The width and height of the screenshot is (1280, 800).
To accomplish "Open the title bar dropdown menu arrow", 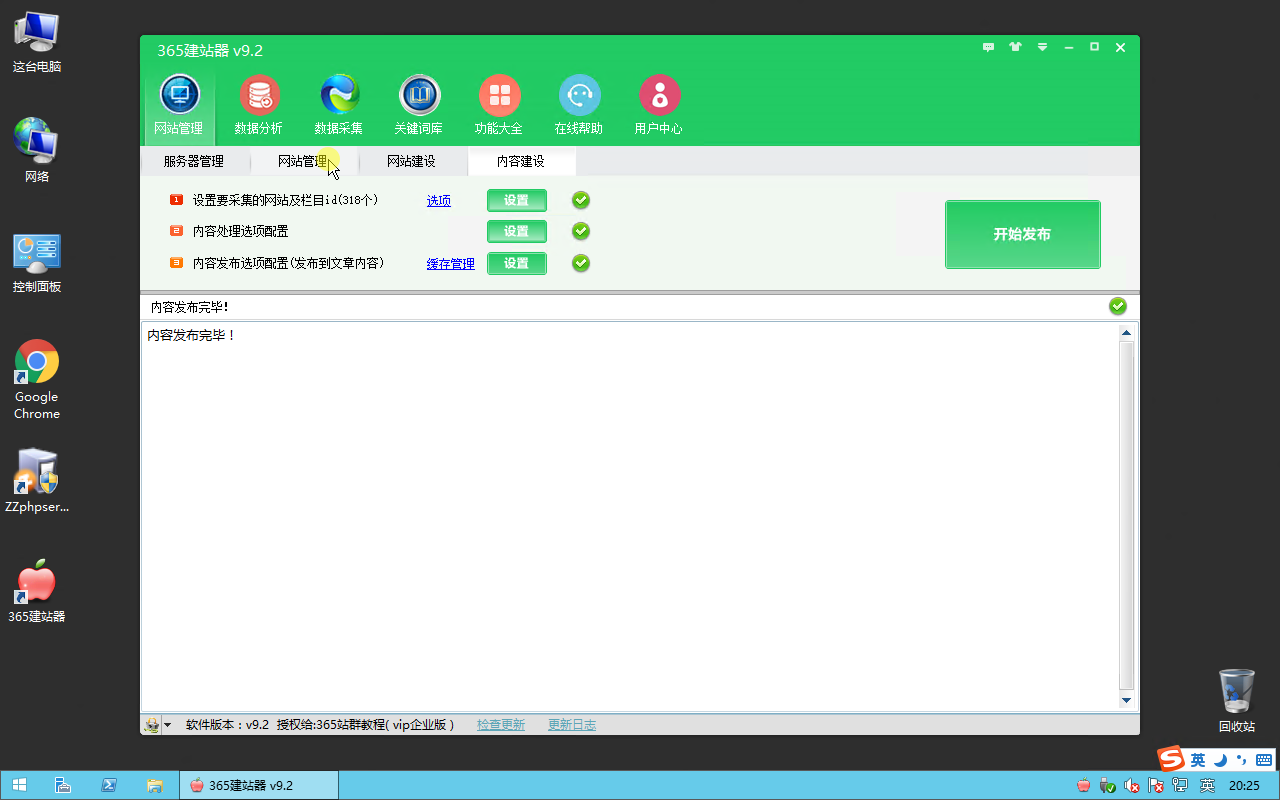I will pyautogui.click(x=1042, y=47).
